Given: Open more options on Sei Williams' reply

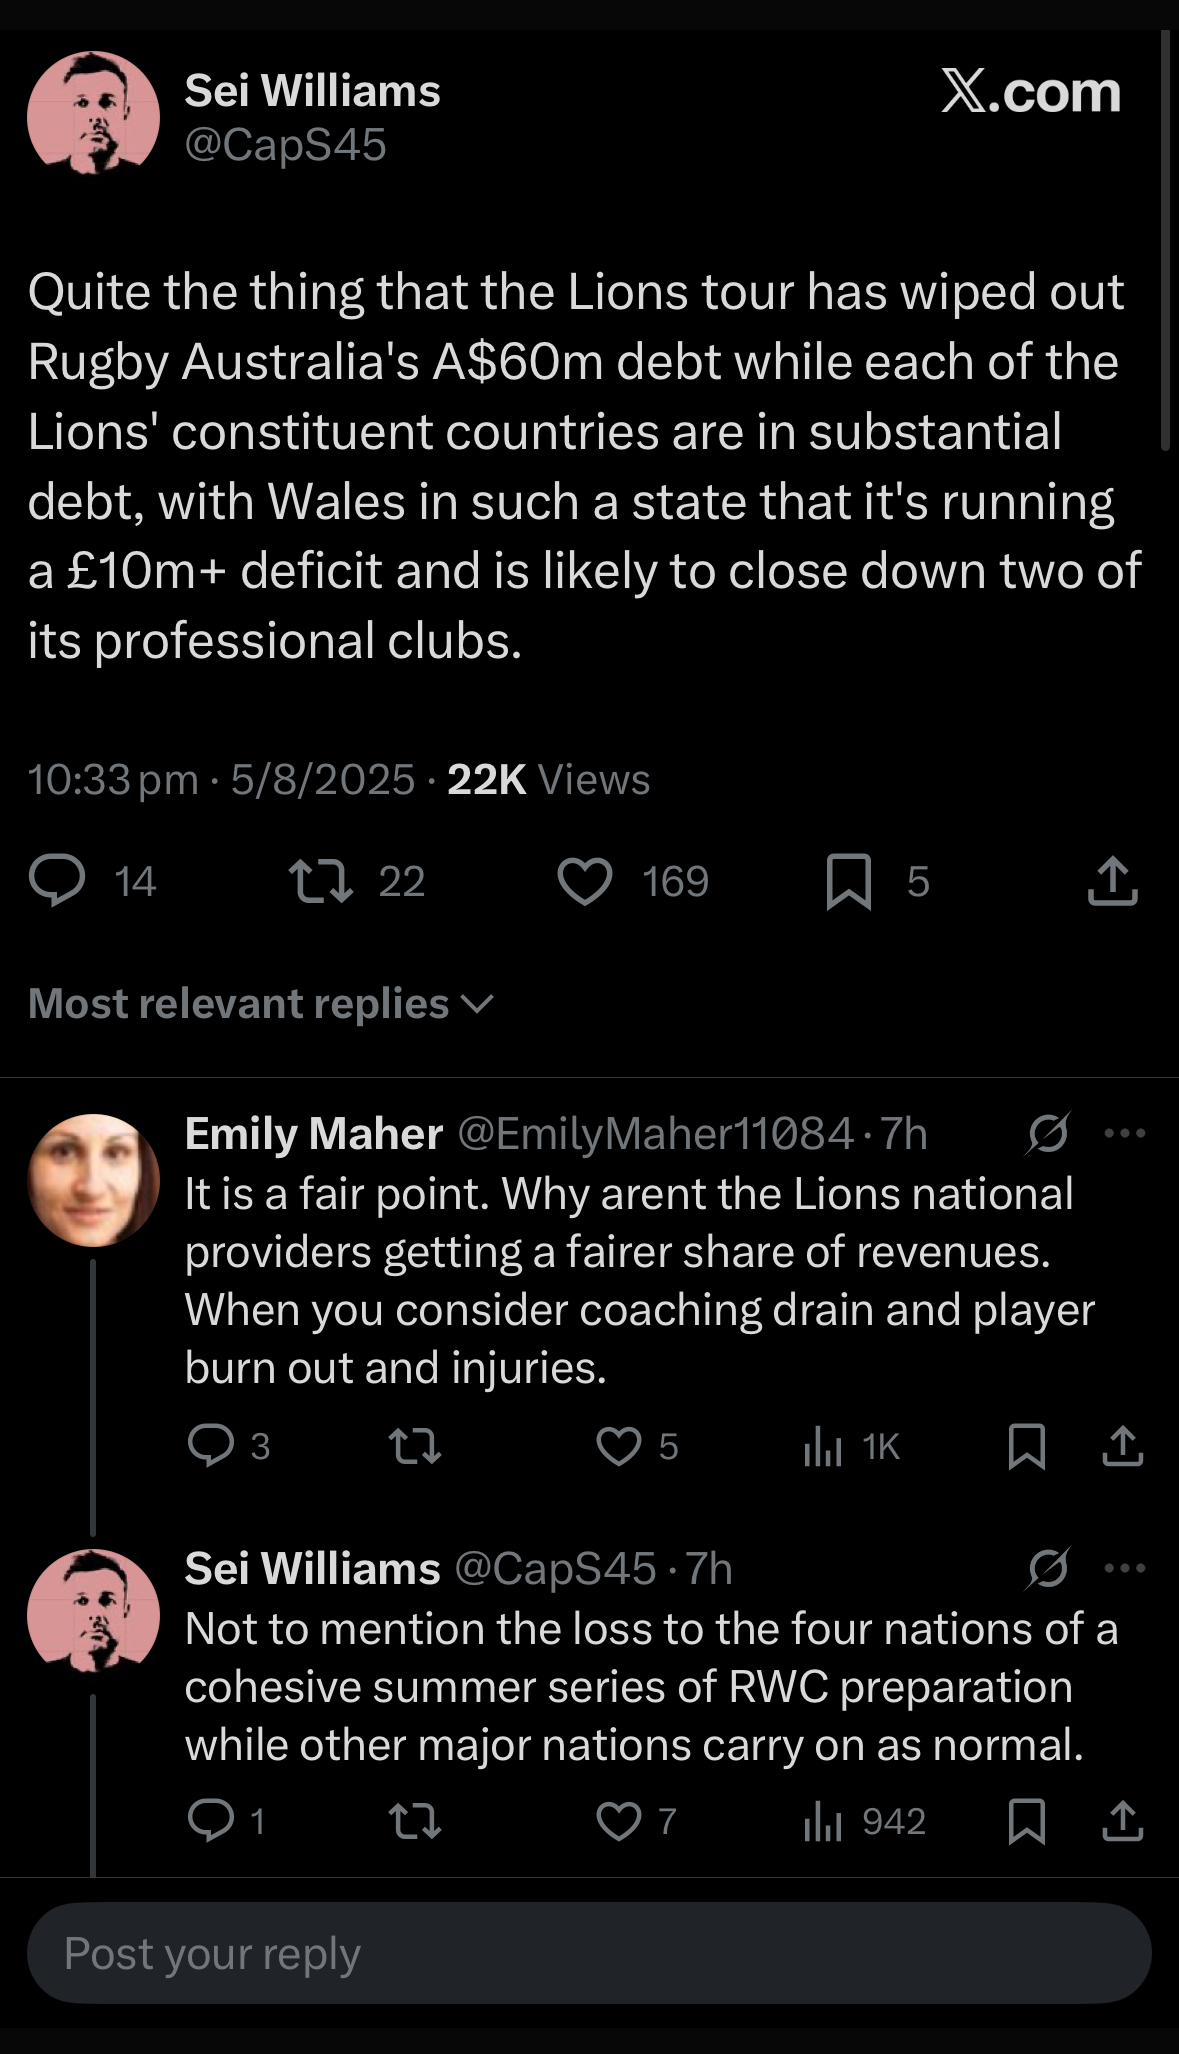Looking at the screenshot, I should tap(1125, 1568).
